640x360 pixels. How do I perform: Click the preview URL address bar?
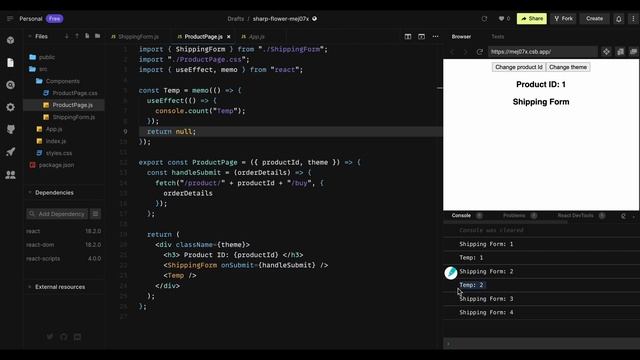[542, 52]
